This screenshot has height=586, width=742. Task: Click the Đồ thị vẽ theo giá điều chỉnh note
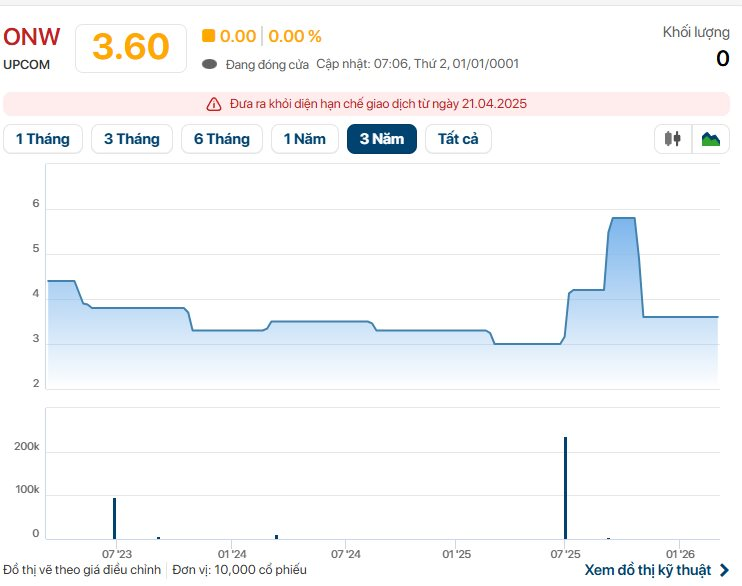click(x=82, y=570)
